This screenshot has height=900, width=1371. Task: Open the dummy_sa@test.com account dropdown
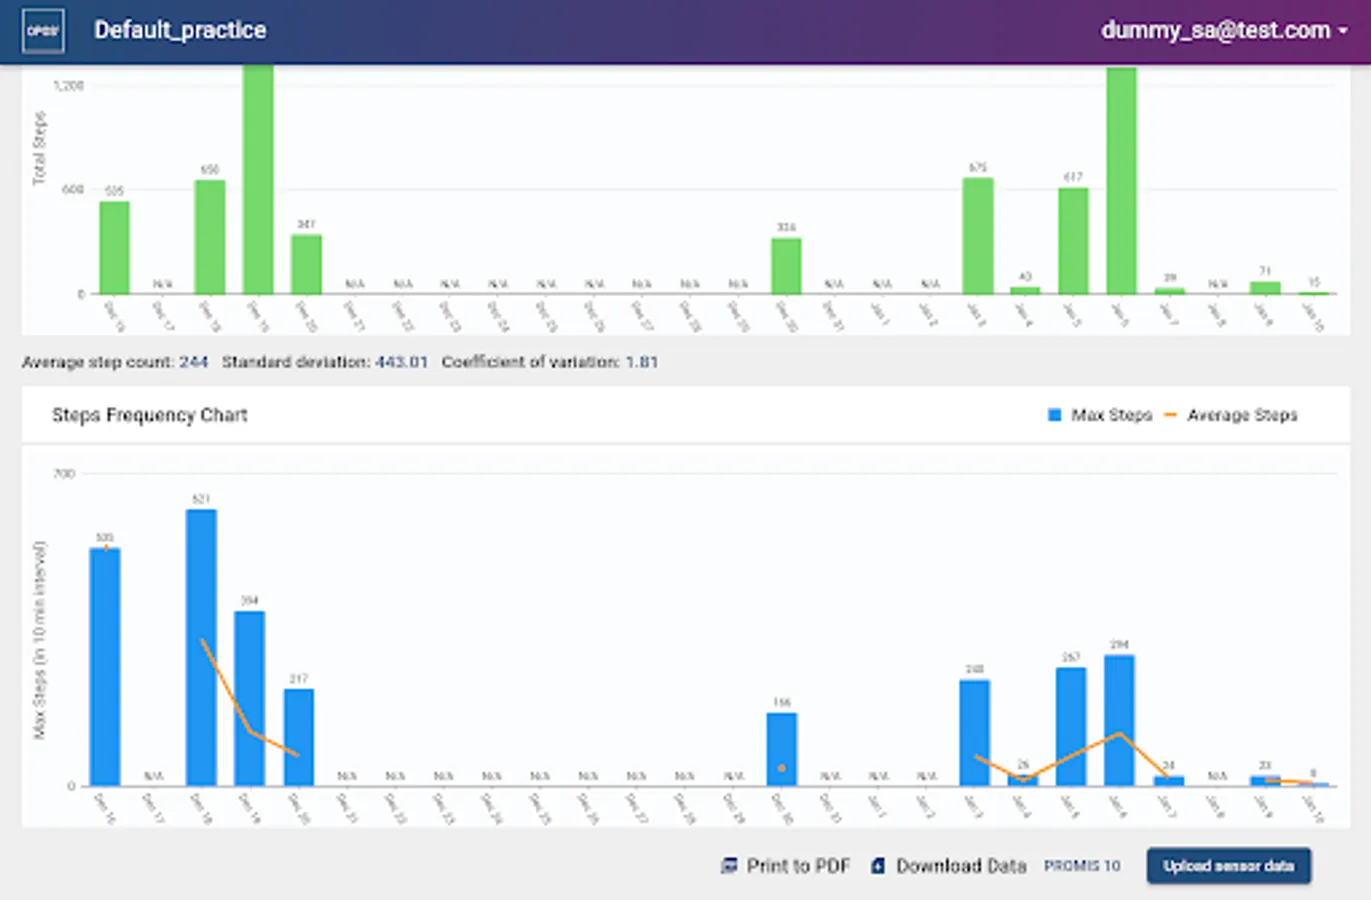click(x=1224, y=30)
